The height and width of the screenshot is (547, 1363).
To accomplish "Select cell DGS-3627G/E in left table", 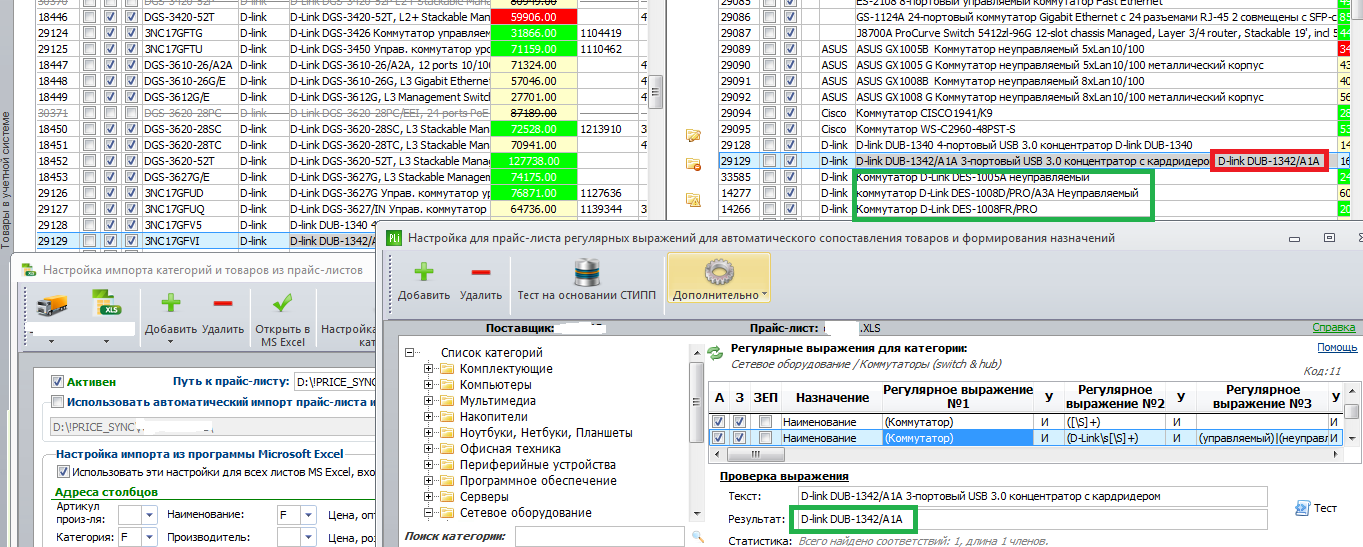I will tap(190, 177).
